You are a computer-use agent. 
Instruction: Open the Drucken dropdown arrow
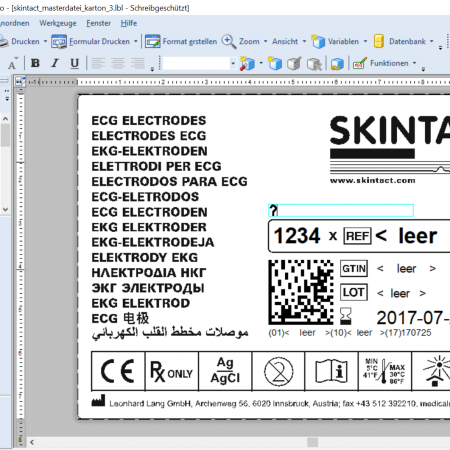[45, 42]
